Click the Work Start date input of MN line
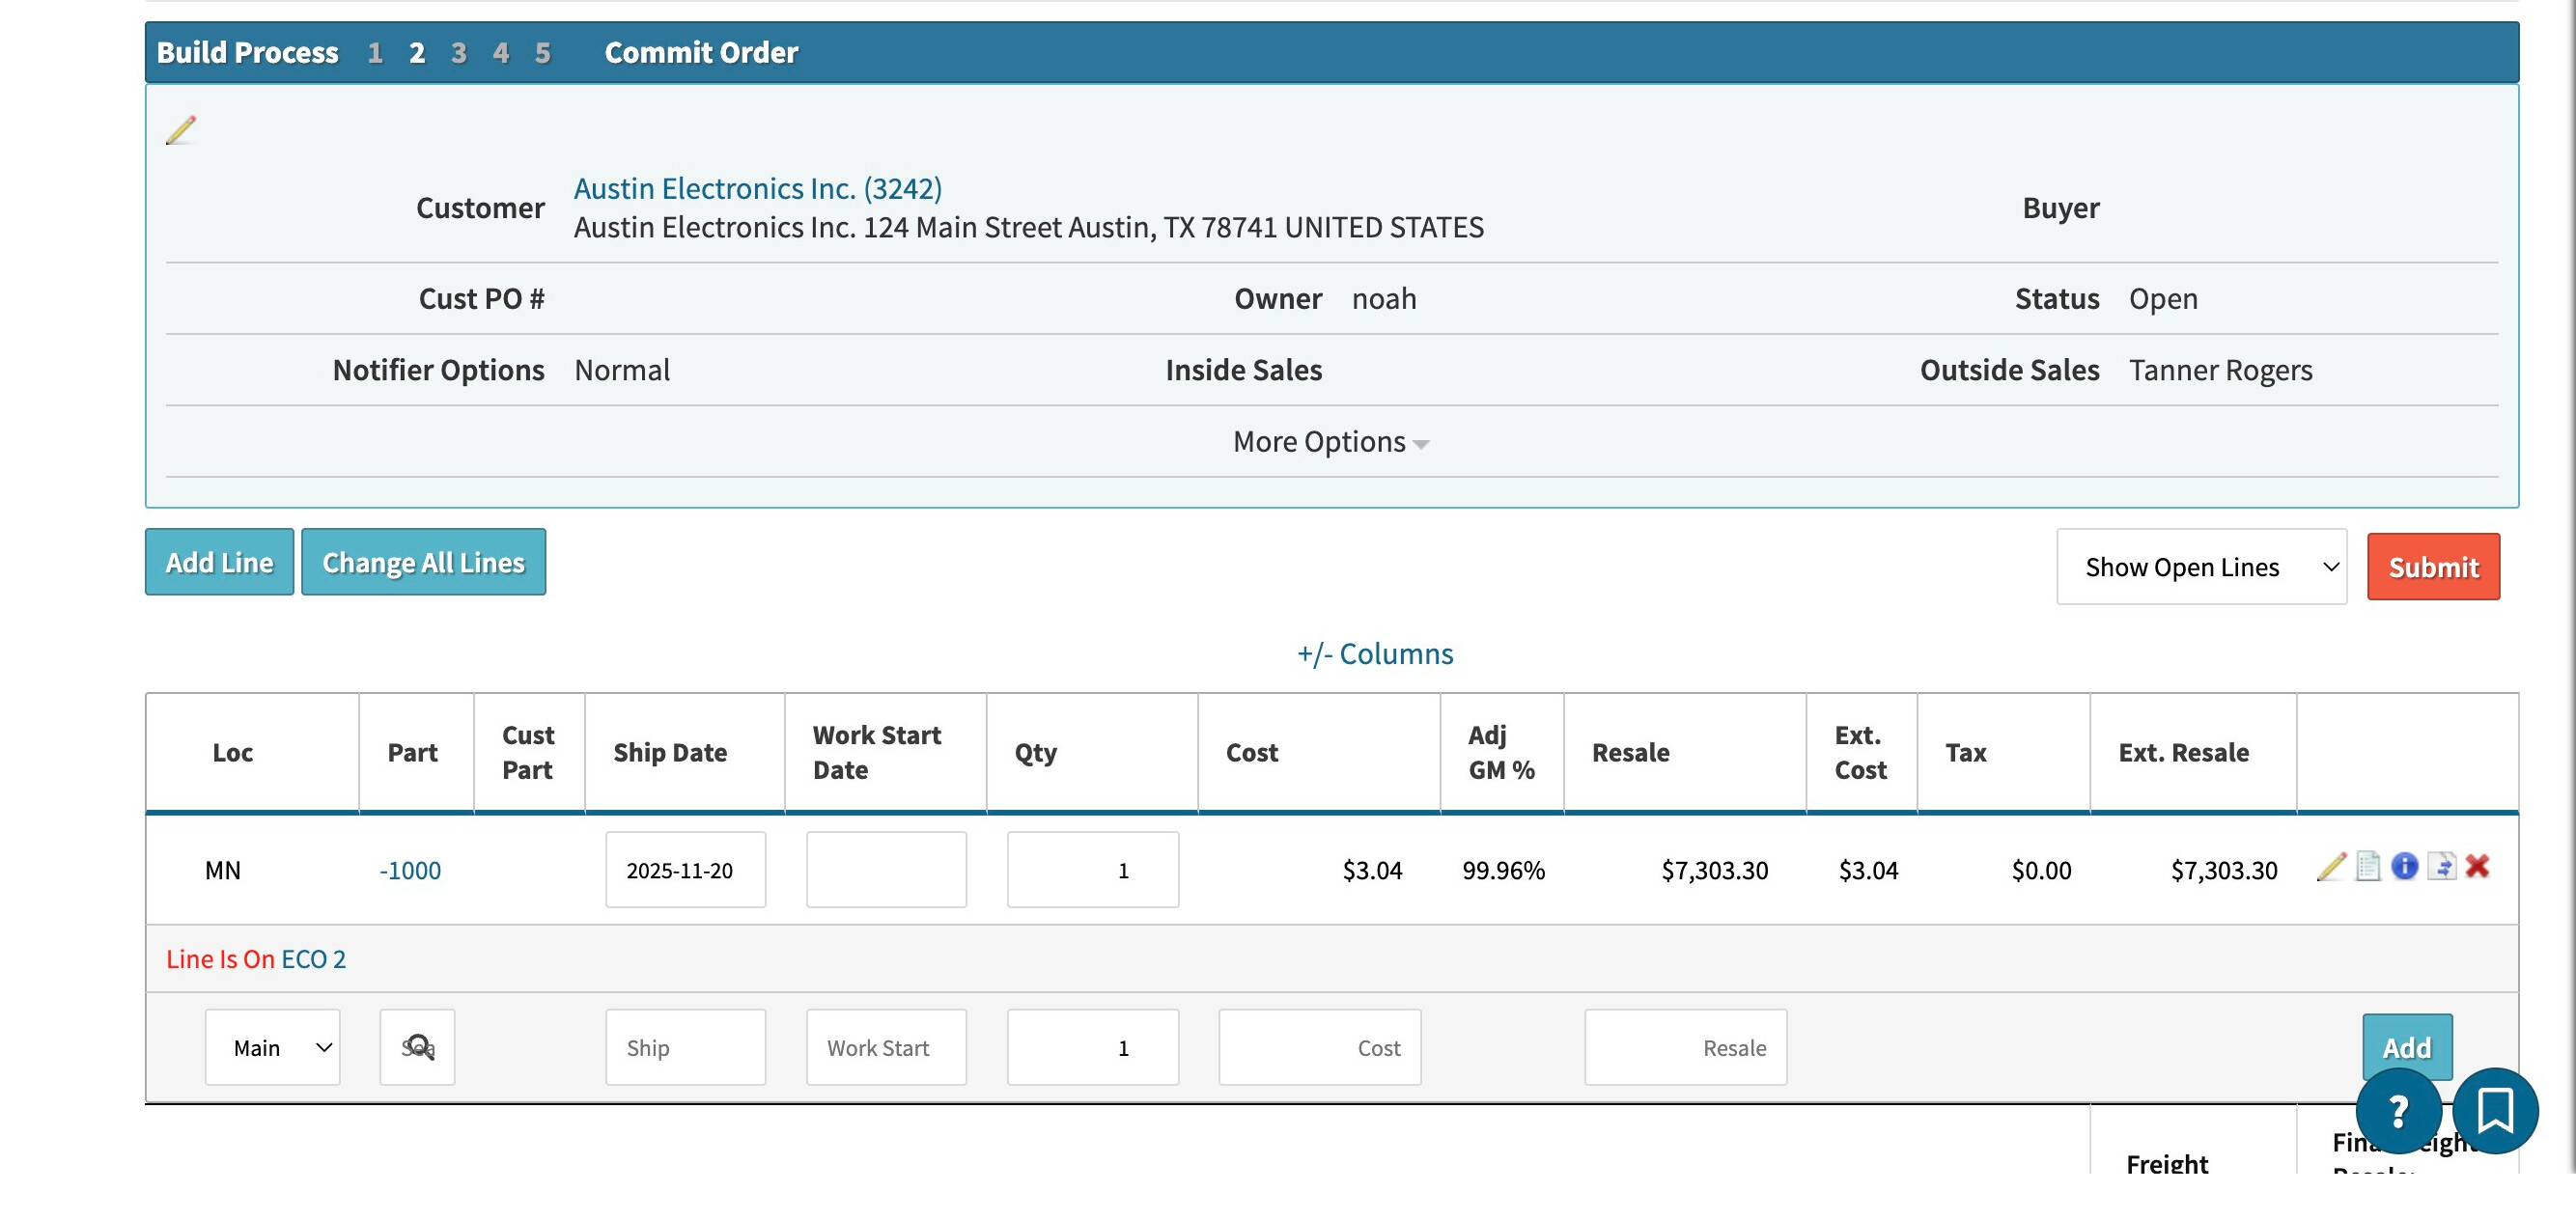Viewport: 2576px width, 1220px height. tap(886, 870)
